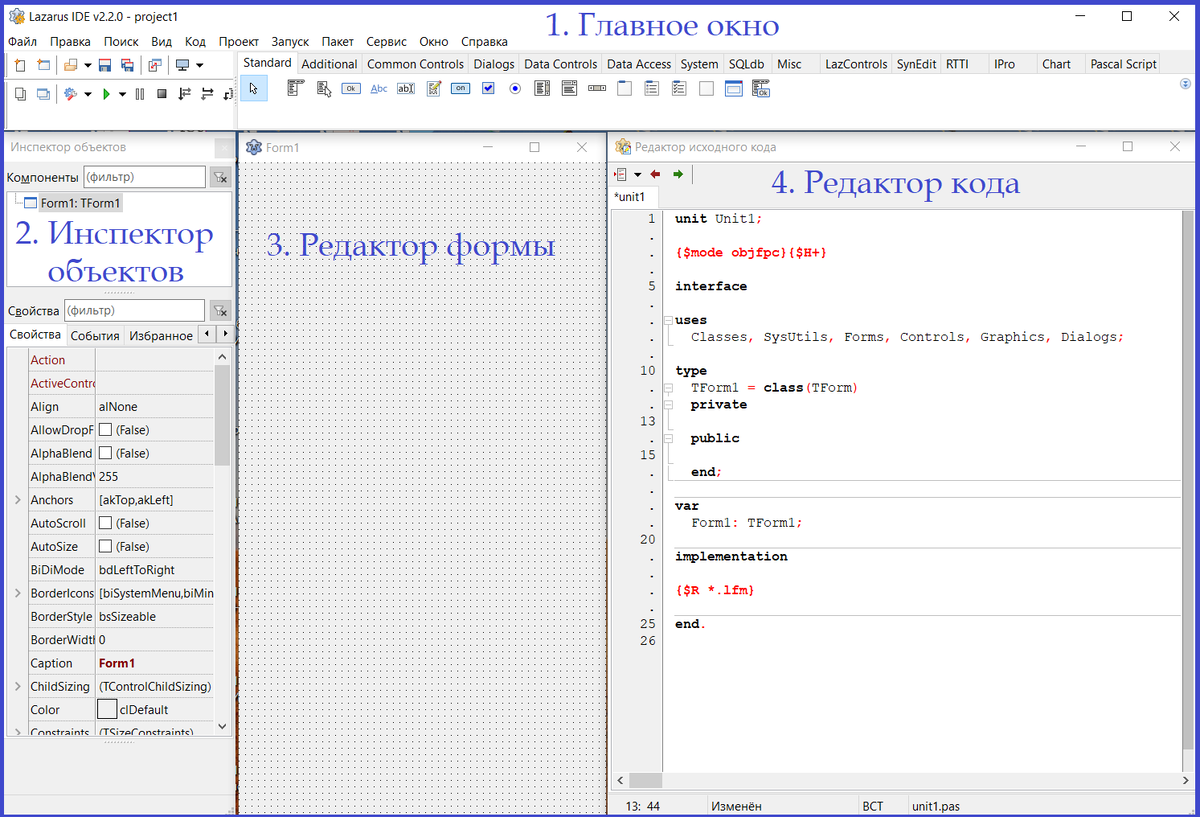
Task: Open source editor jump history dropdown arrow
Action: click(638, 174)
